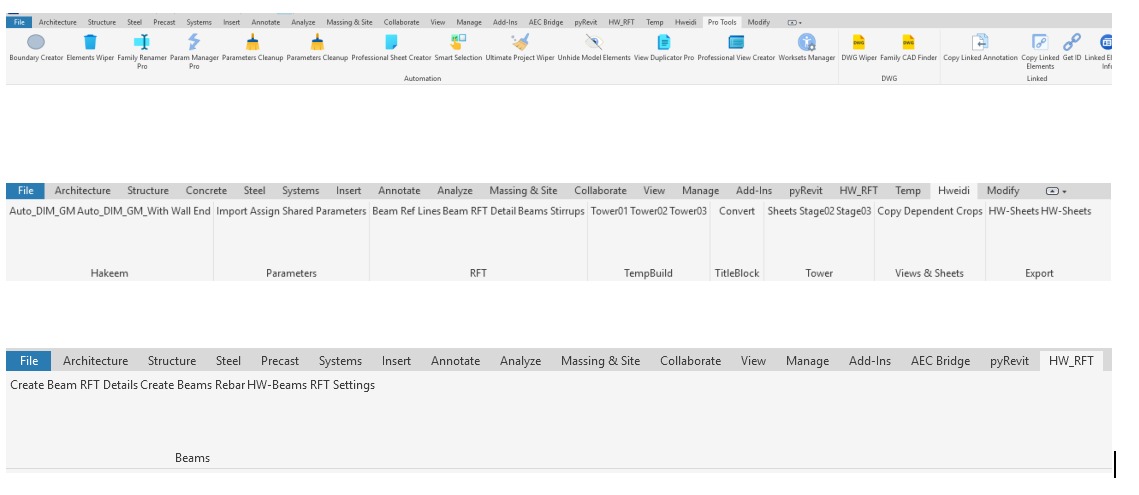This screenshot has width=1139, height=495.
Task: Open Analyze tab in middle ribbon
Action: (x=455, y=190)
